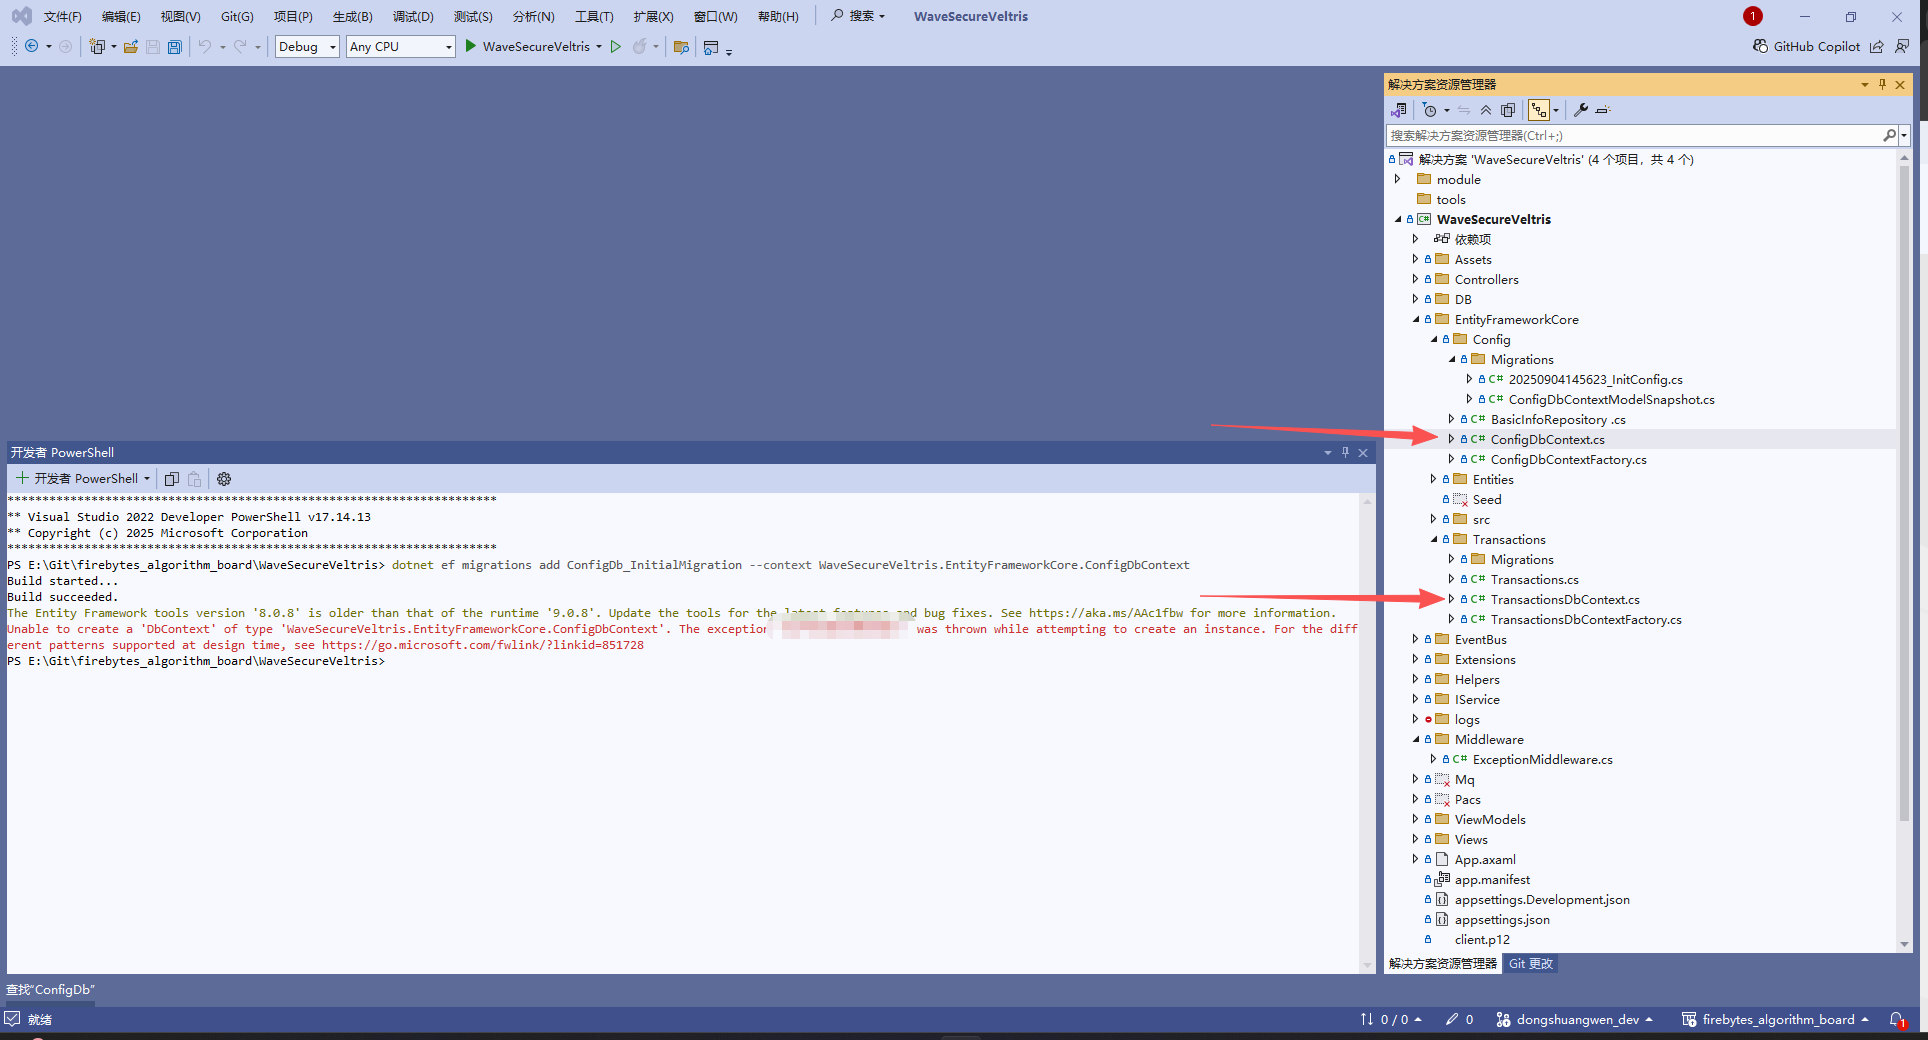The image size is (1928, 1040).
Task: Click the navigate backward arrow icon
Action: click(32, 46)
